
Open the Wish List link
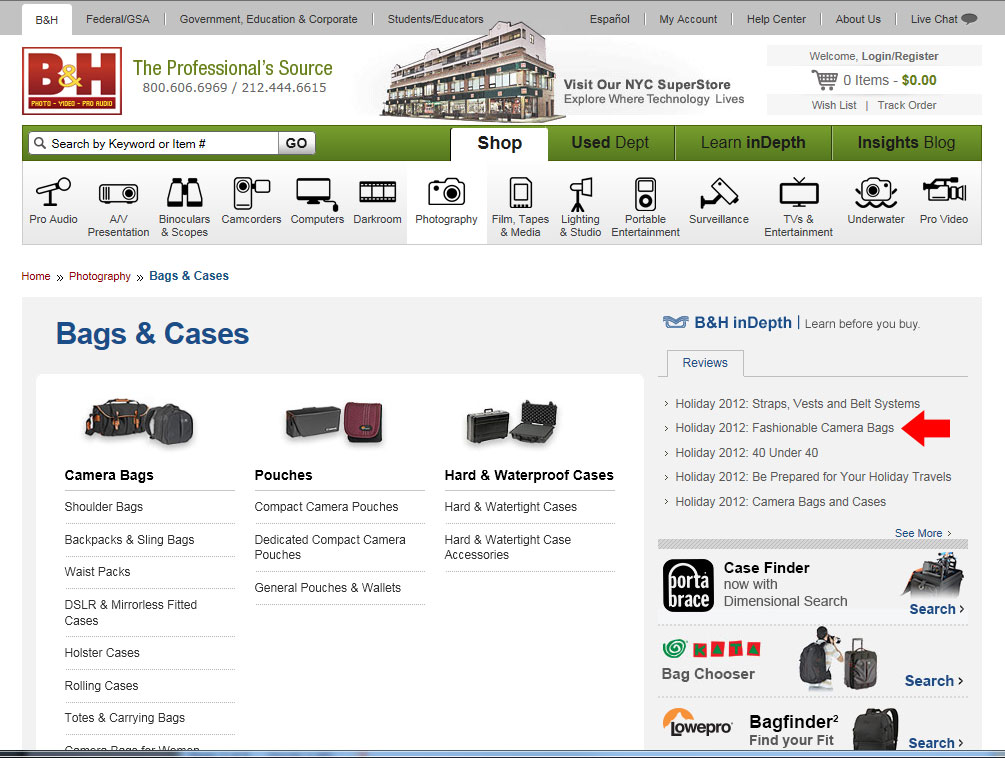coord(834,105)
